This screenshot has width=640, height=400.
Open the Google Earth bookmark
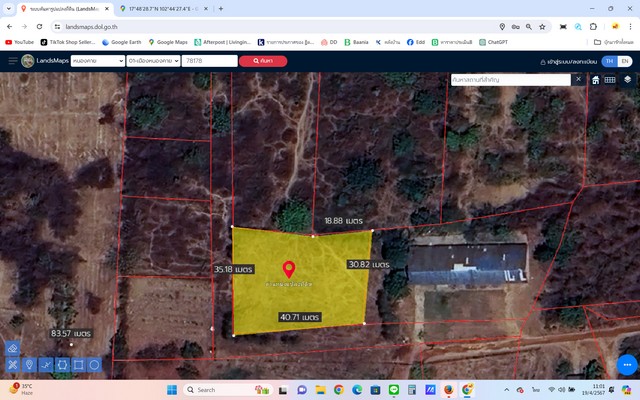tap(122, 42)
